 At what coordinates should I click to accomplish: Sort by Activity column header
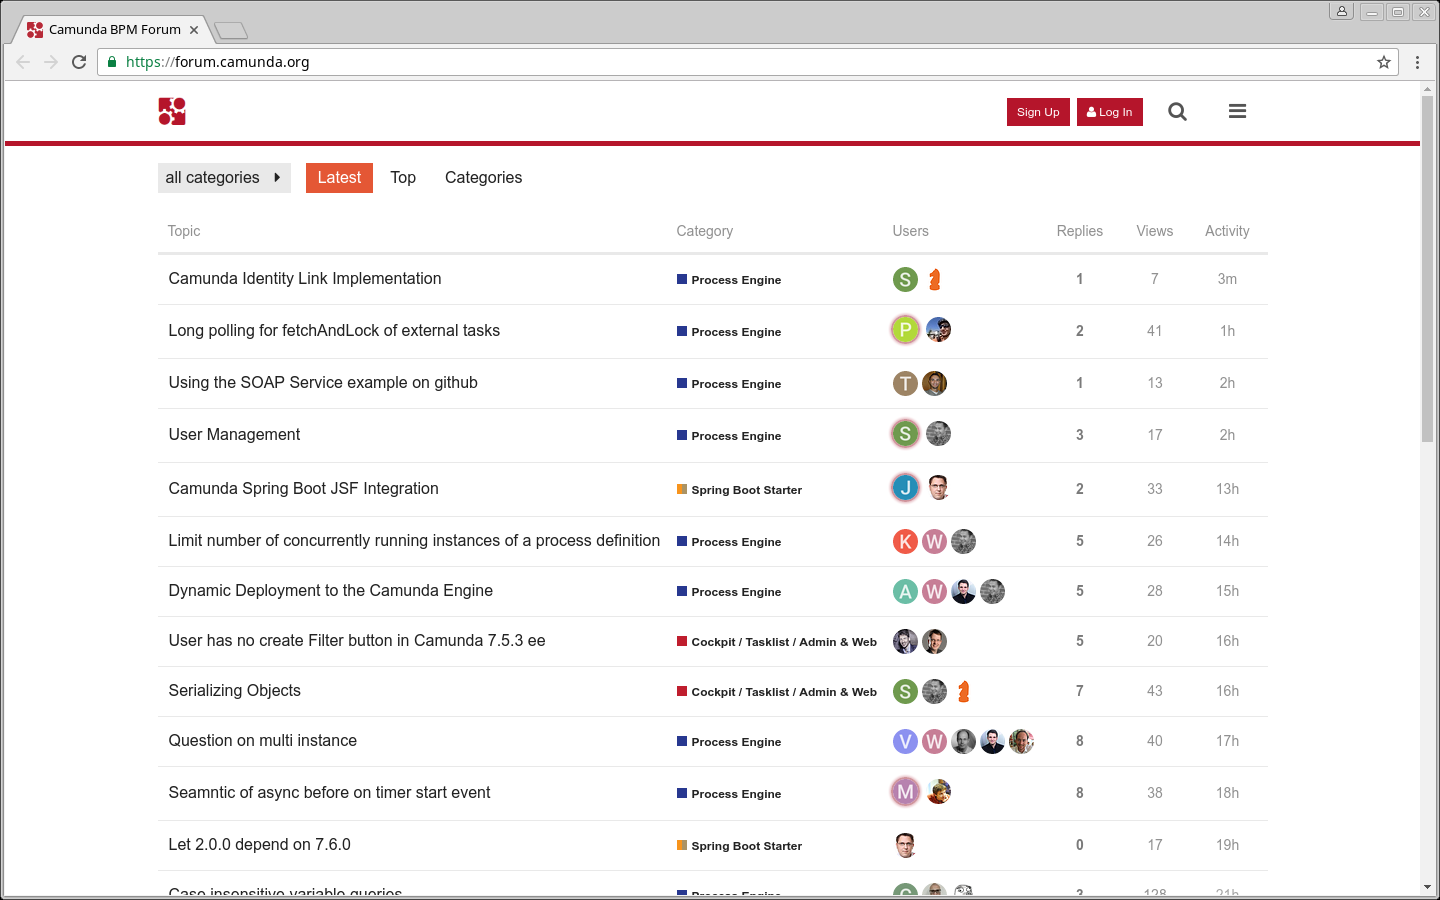pyautogui.click(x=1227, y=231)
